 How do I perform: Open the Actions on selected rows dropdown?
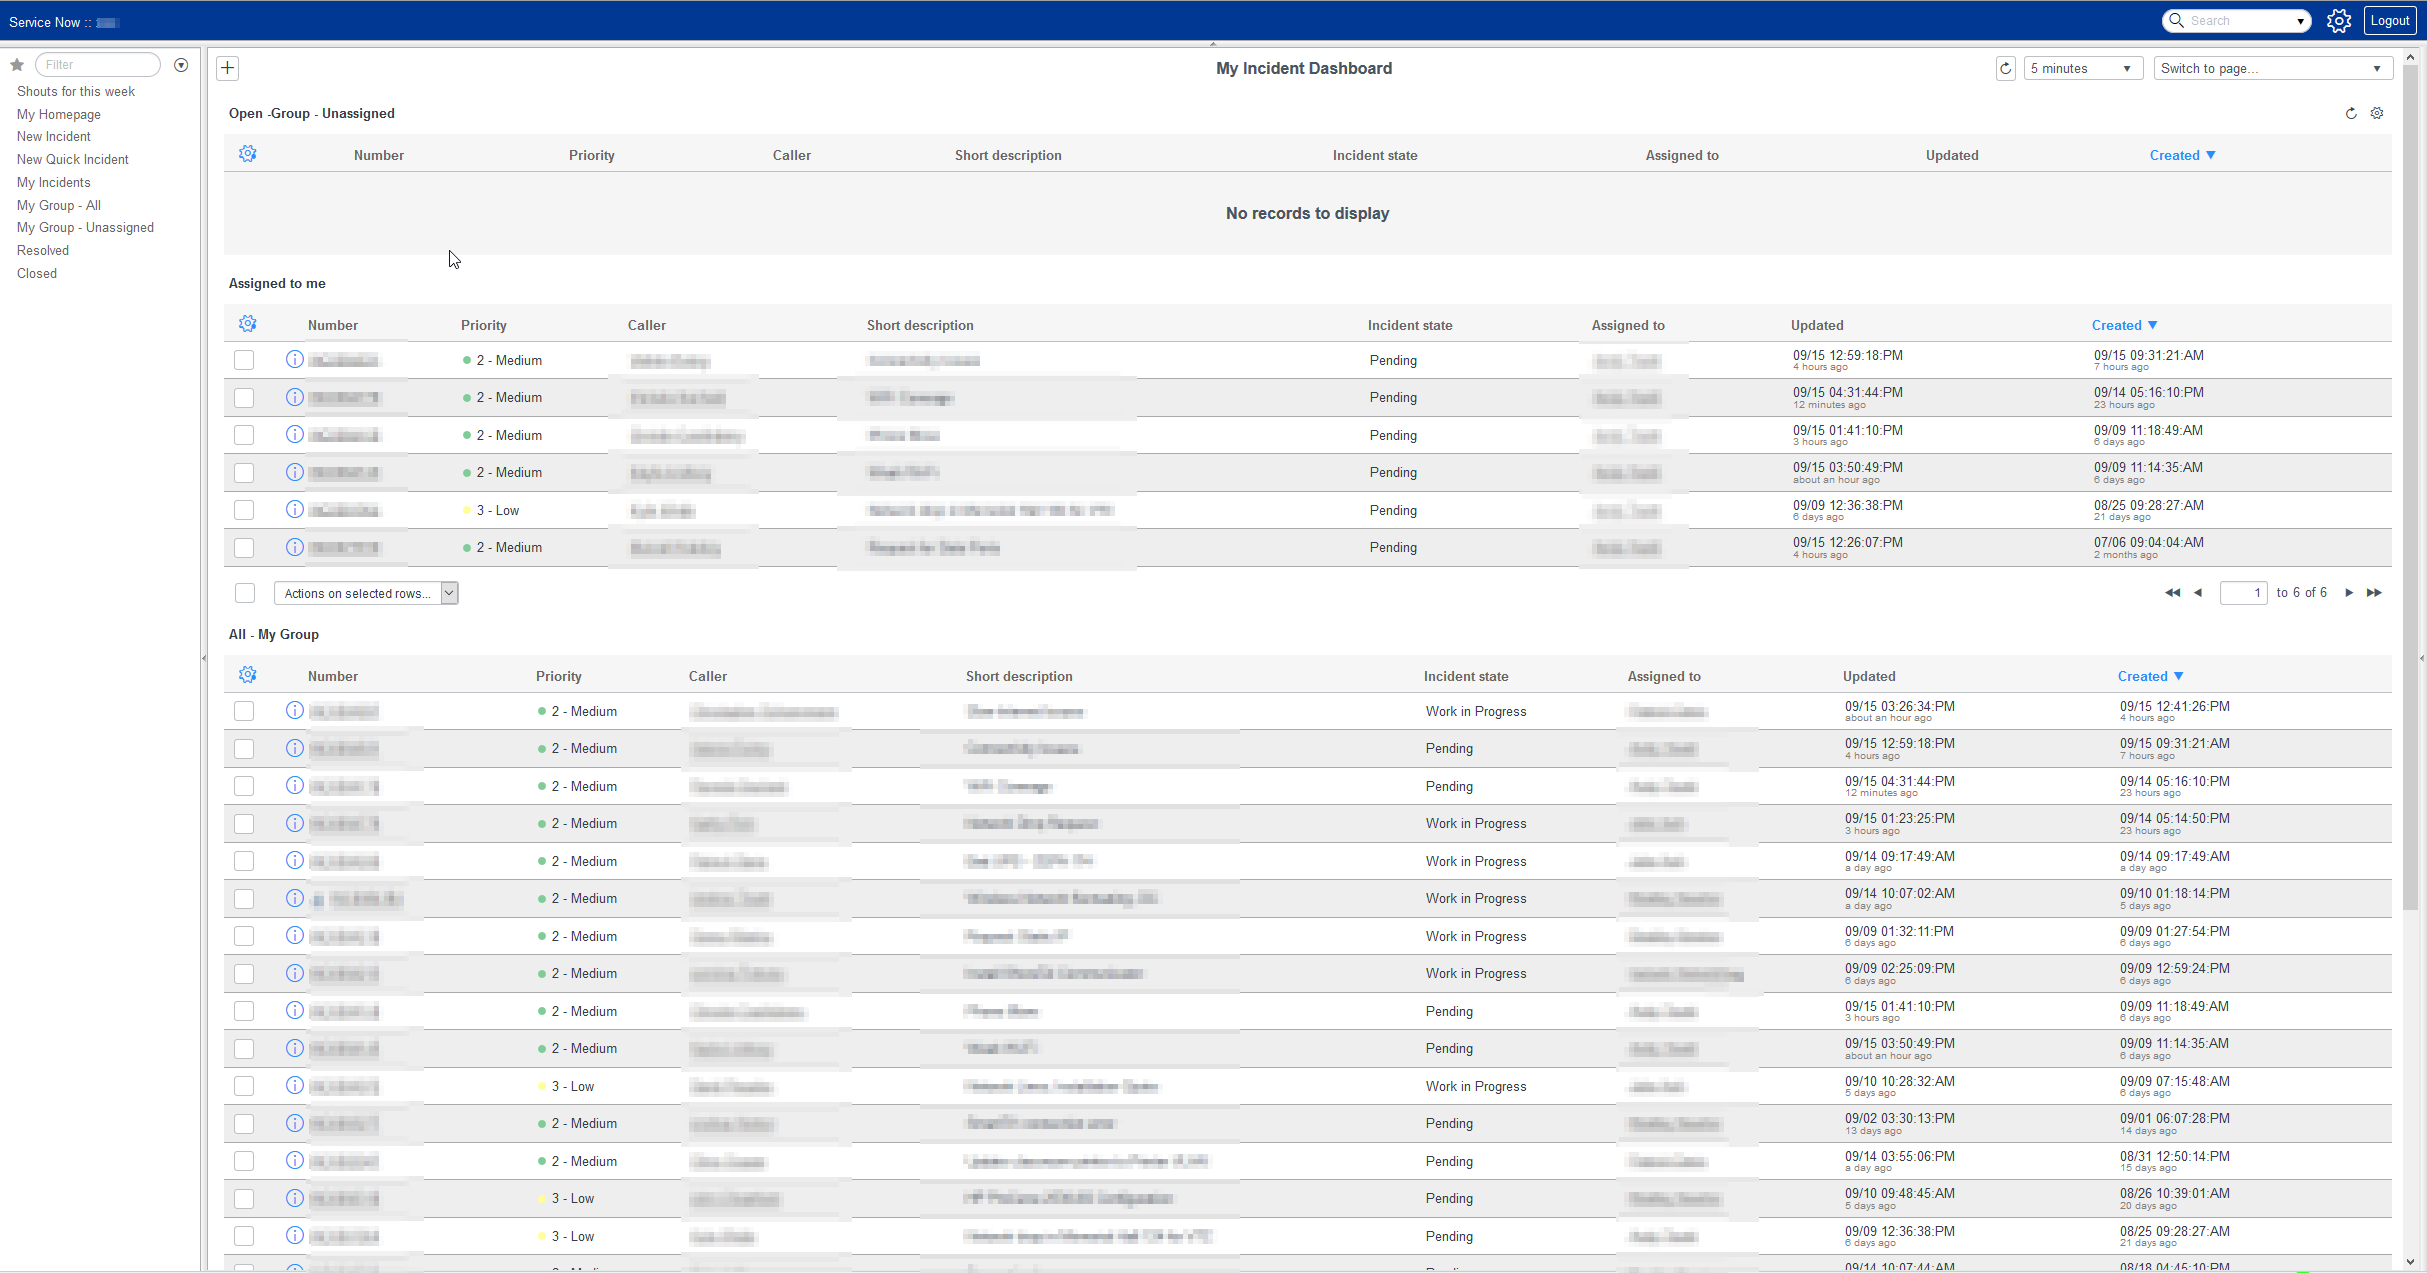pyautogui.click(x=365, y=593)
